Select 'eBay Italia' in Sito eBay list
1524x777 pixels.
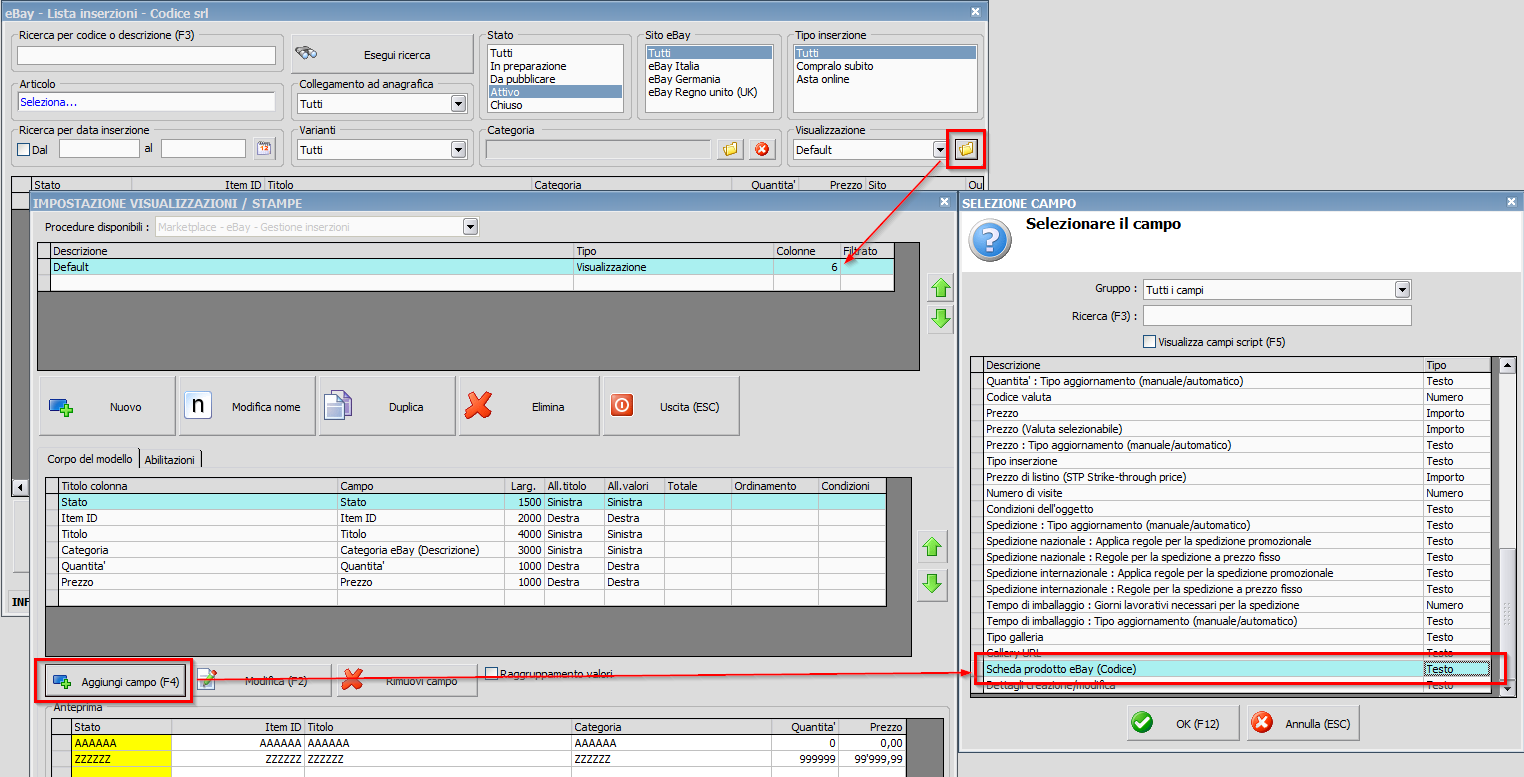point(709,66)
